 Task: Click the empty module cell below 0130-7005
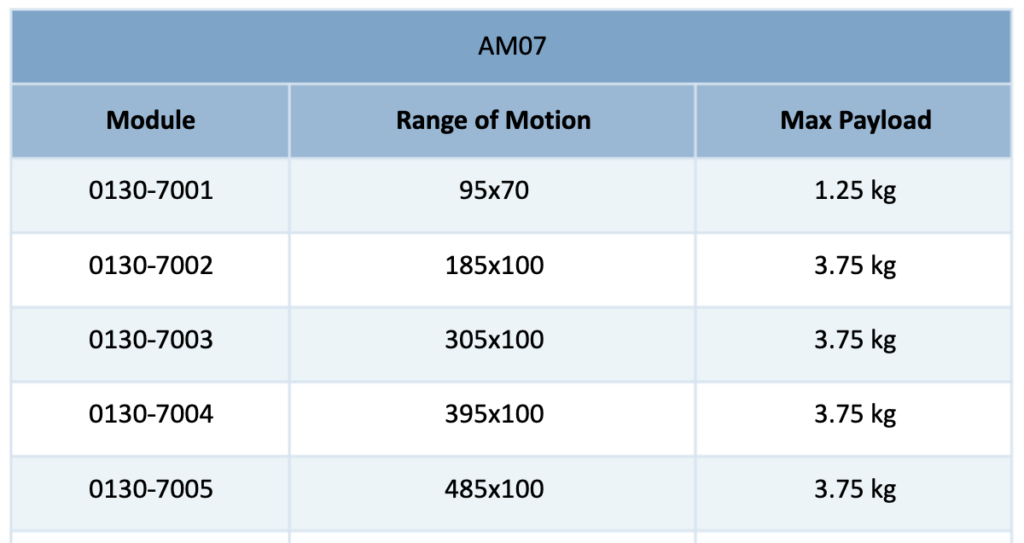150,537
